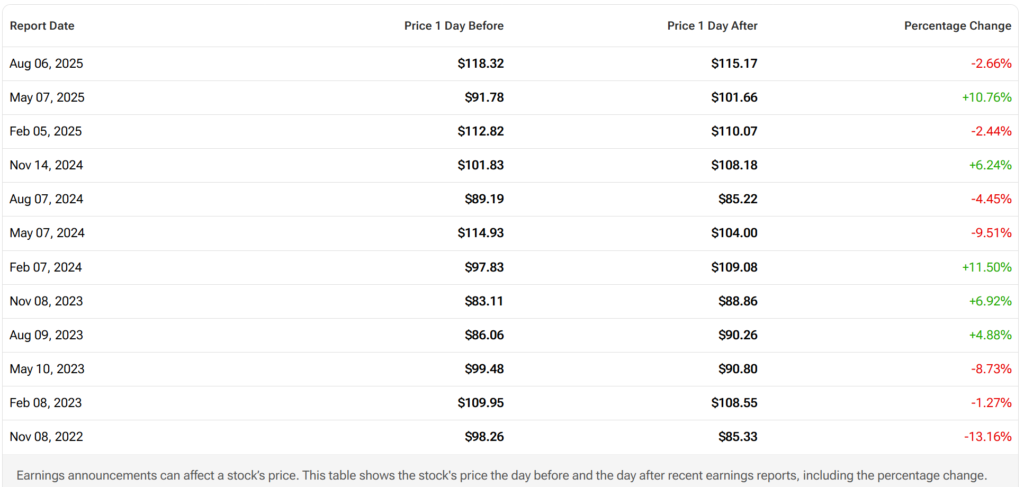Click the Price 1 Day Before header

pyautogui.click(x=453, y=25)
